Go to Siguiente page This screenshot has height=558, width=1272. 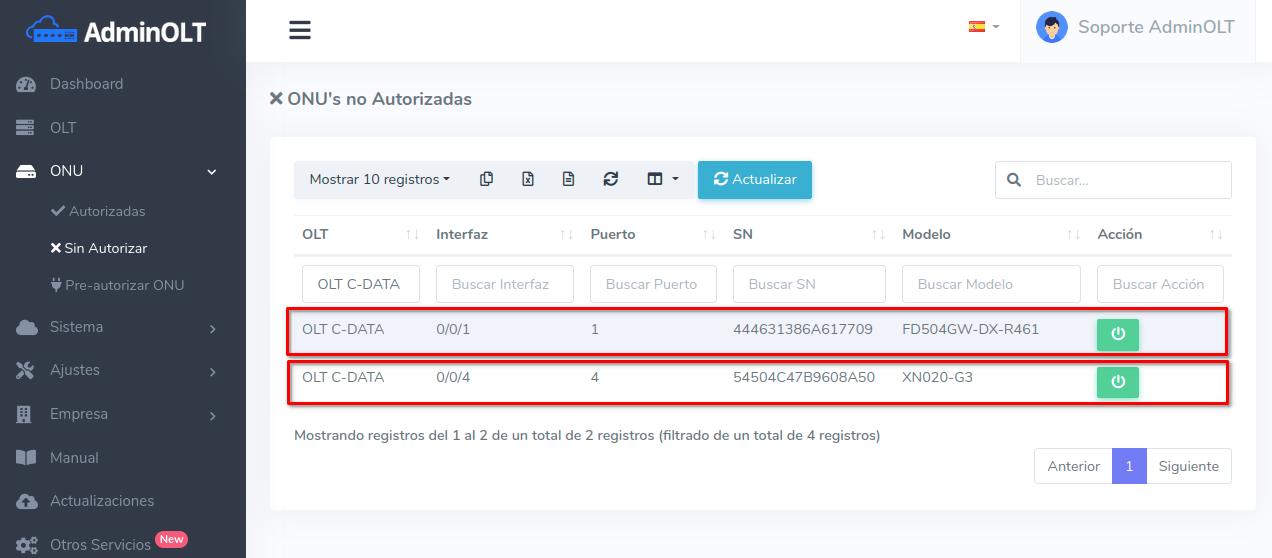coord(1188,466)
